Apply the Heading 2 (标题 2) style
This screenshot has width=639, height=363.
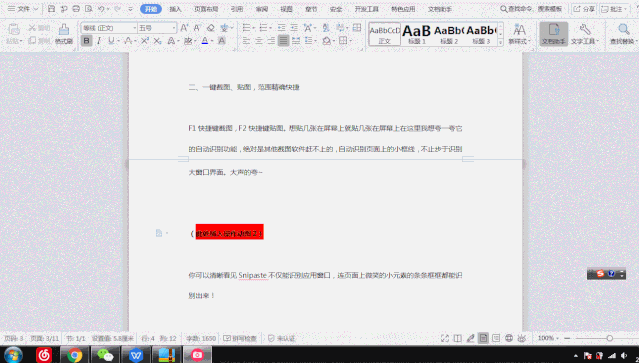tap(449, 34)
